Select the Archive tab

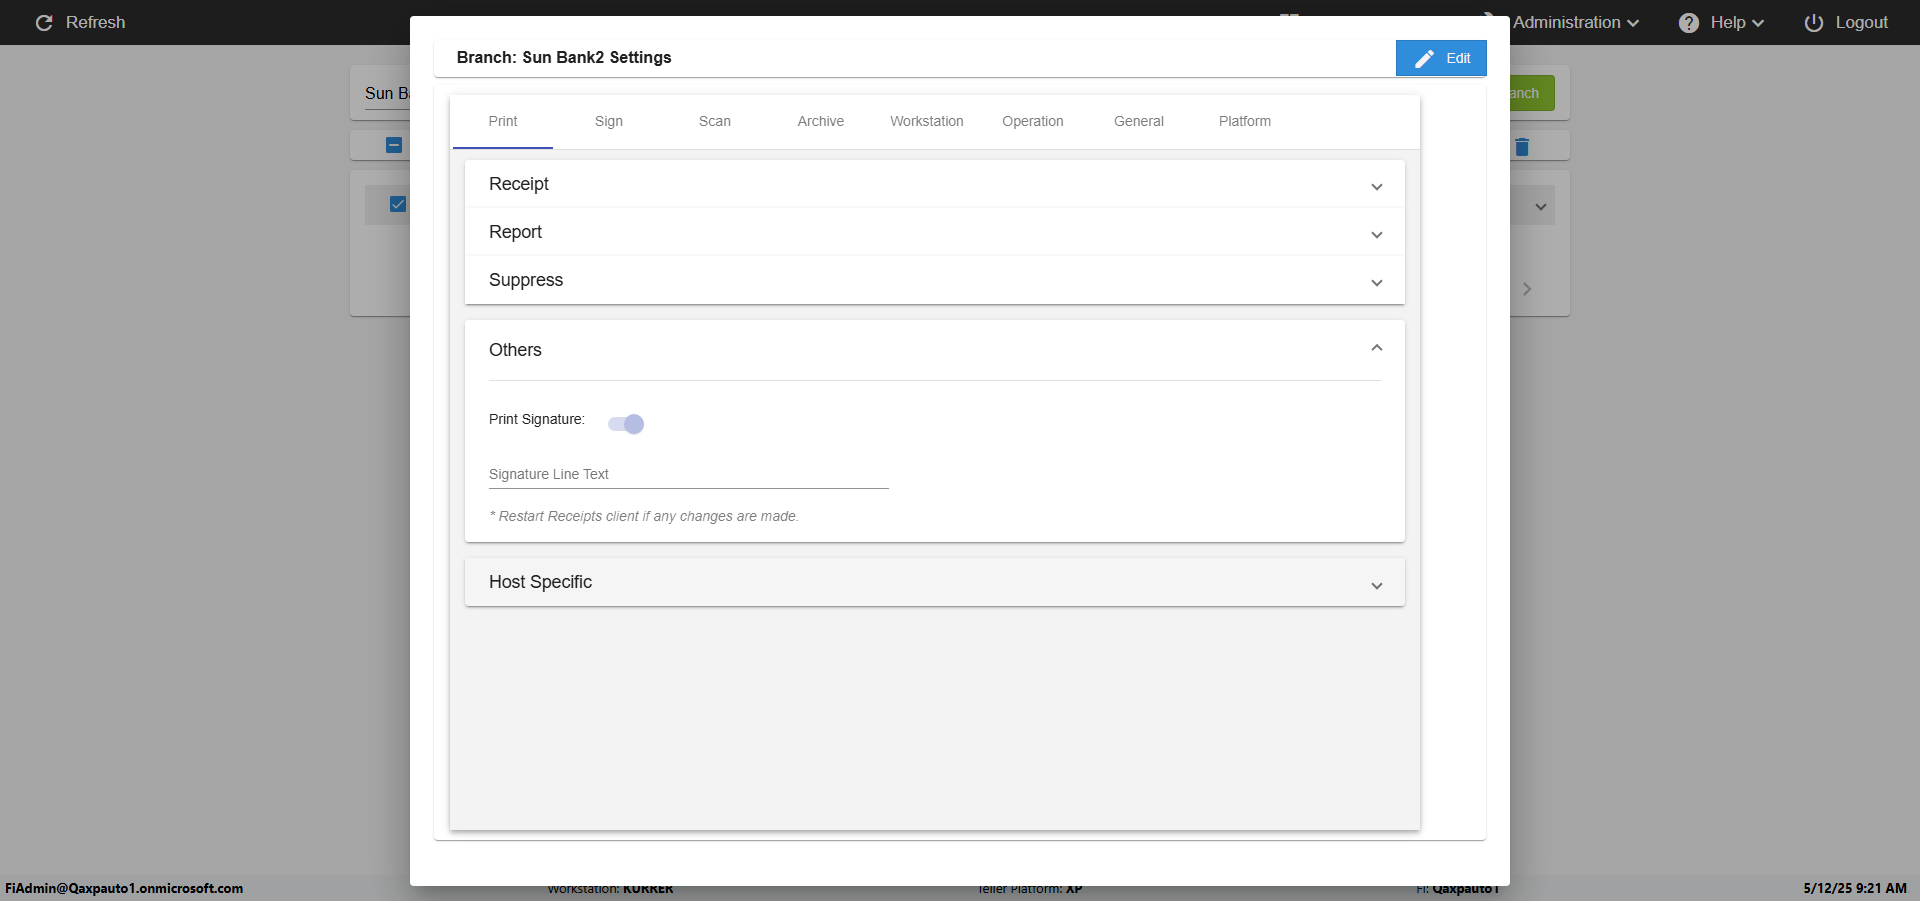[820, 121]
